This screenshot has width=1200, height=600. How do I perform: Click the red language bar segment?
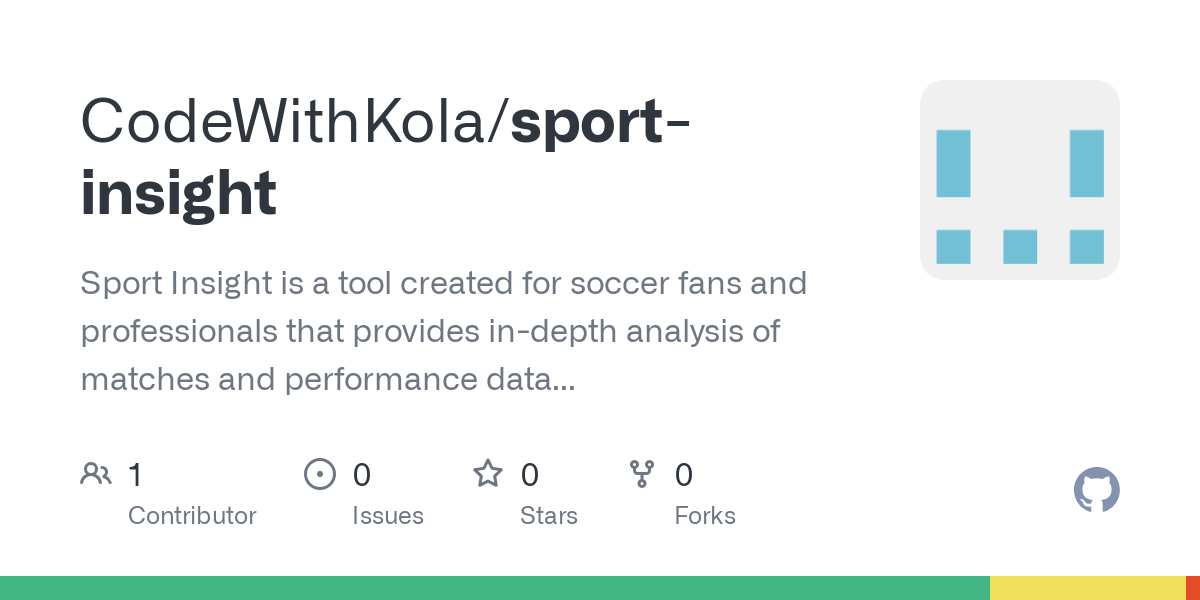(1193, 588)
